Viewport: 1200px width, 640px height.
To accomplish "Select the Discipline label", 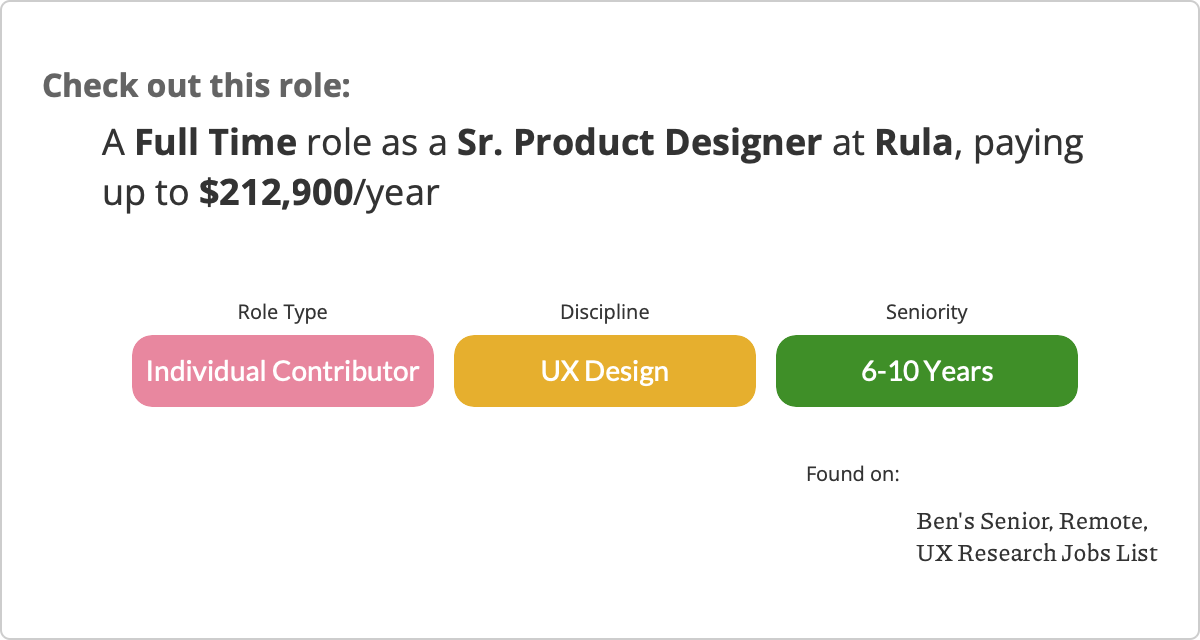I will 604,312.
